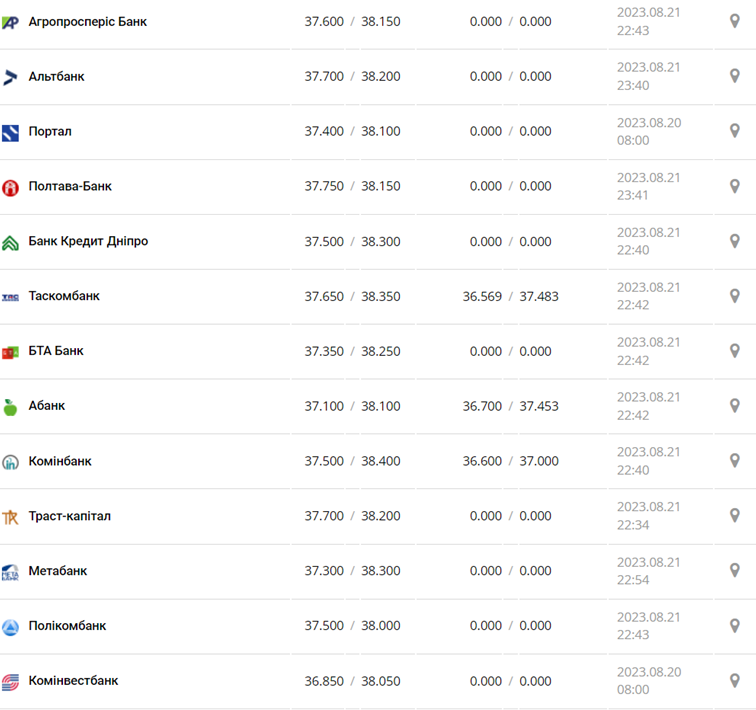The width and height of the screenshot is (756, 710).
Task: Click the Метабанк logo icon
Action: click(10, 572)
